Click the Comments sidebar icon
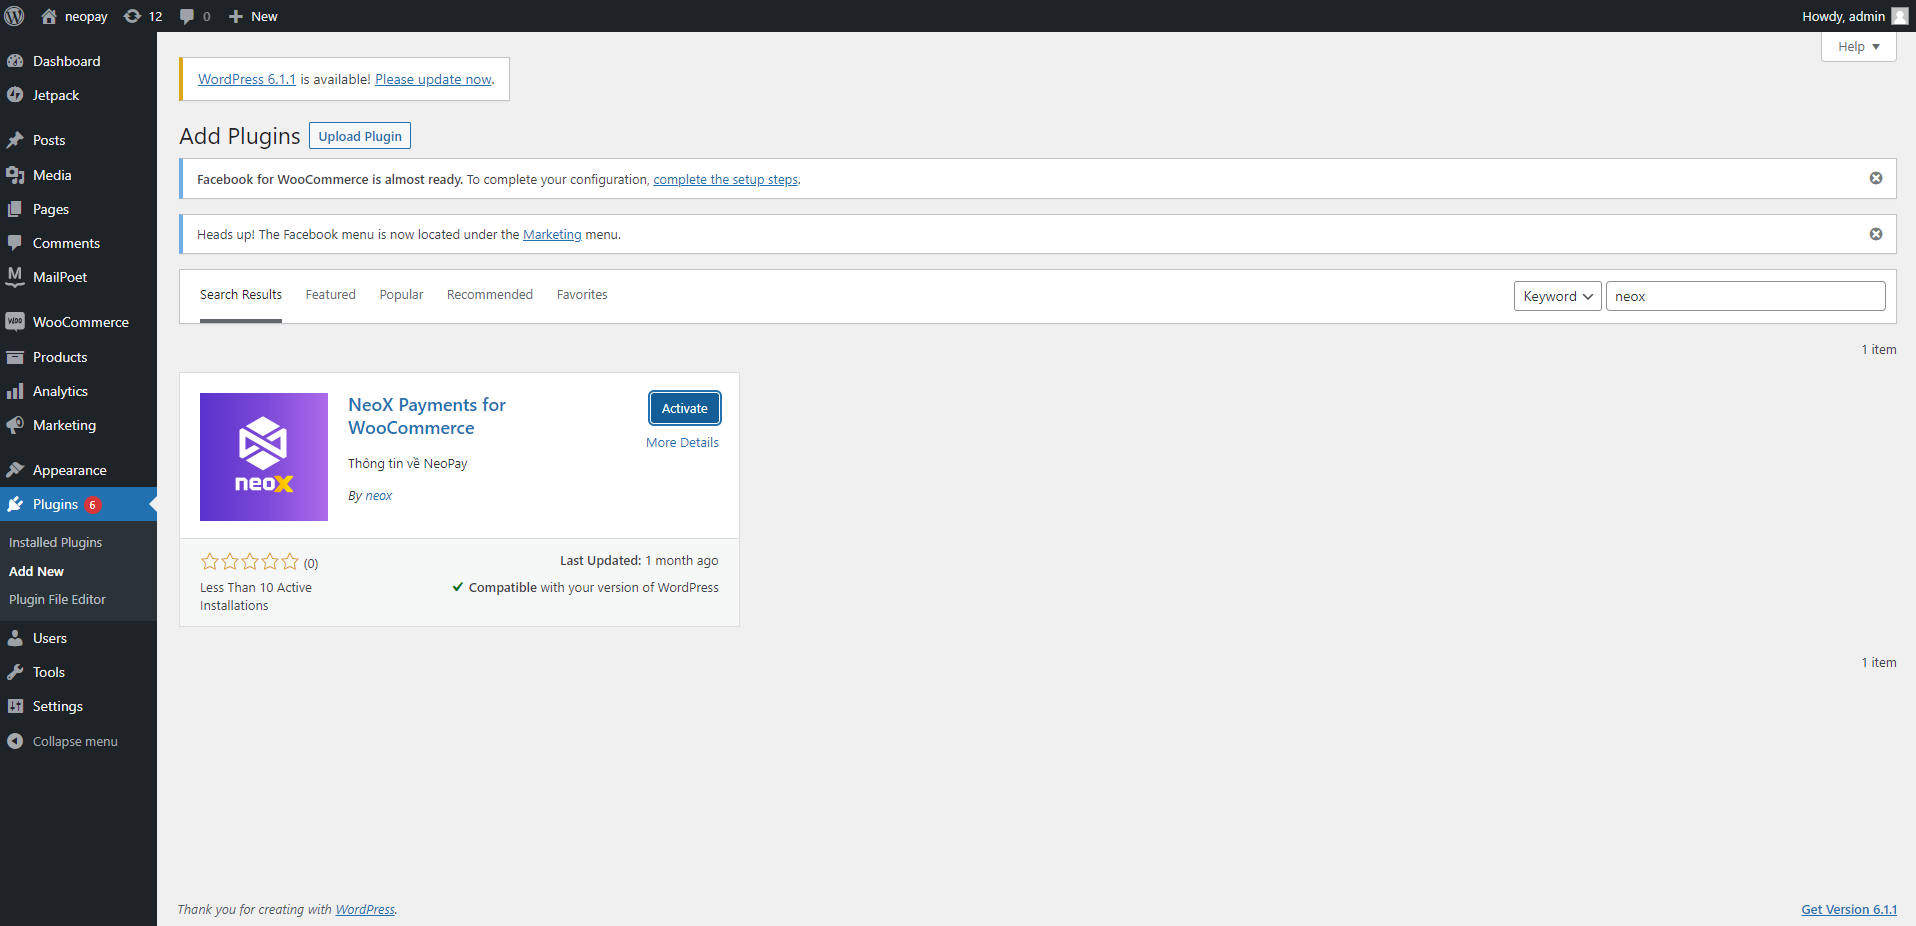The image size is (1916, 926). point(15,243)
